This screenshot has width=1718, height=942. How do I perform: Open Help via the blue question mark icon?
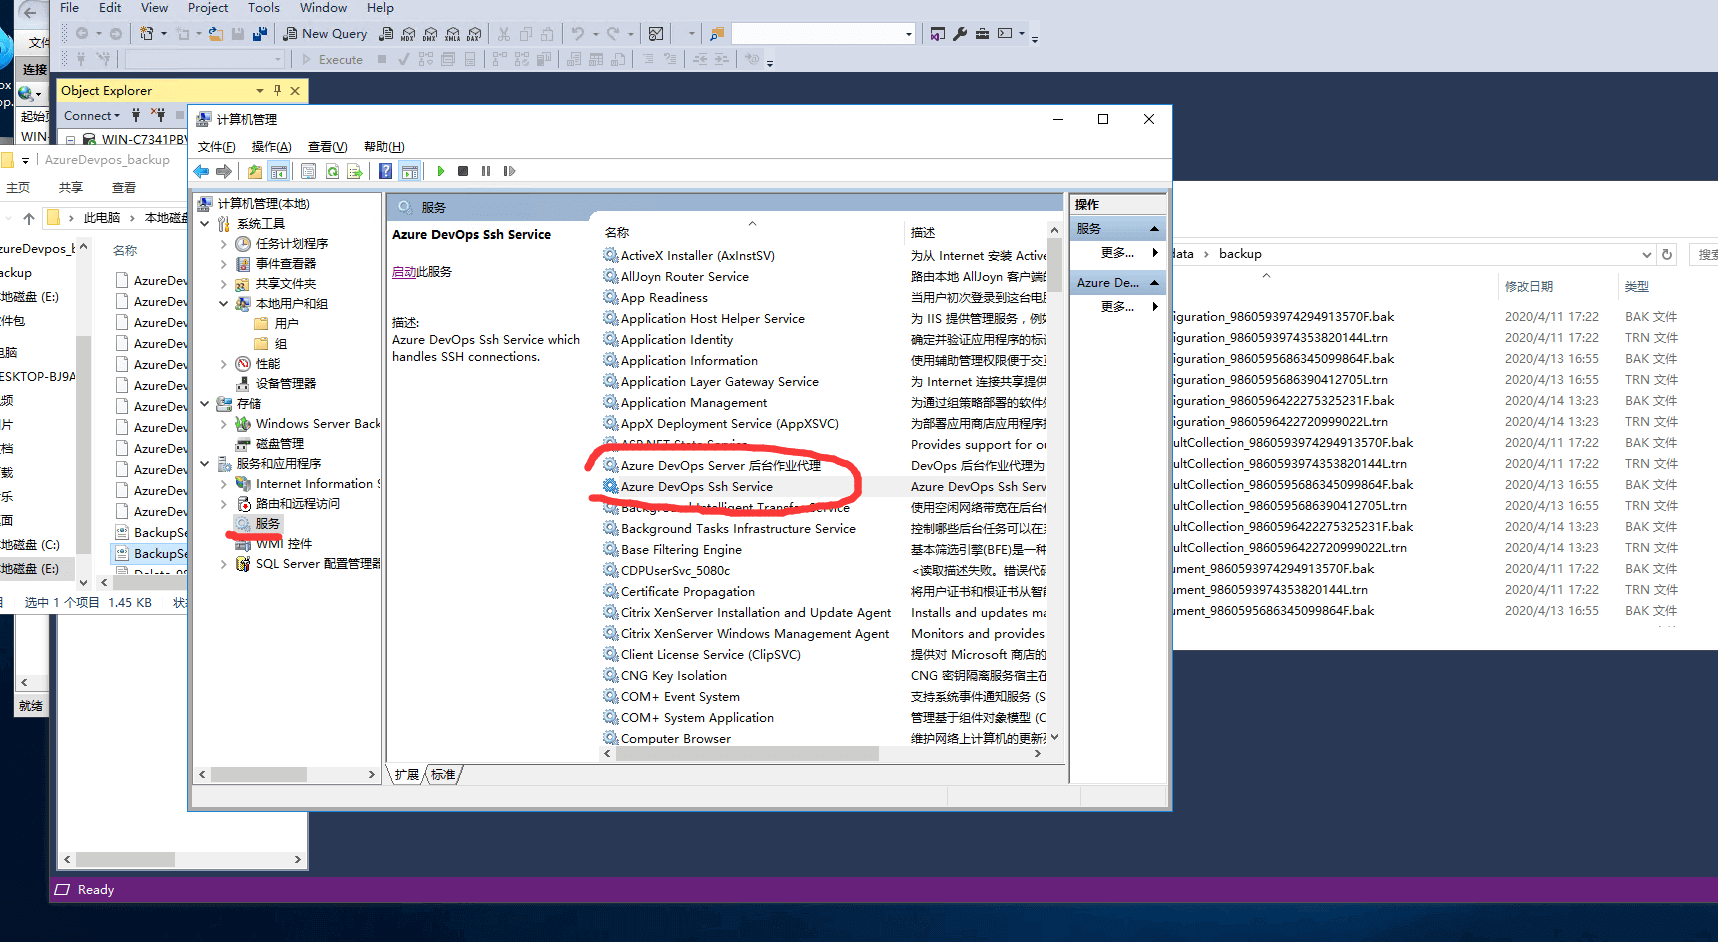pos(385,171)
